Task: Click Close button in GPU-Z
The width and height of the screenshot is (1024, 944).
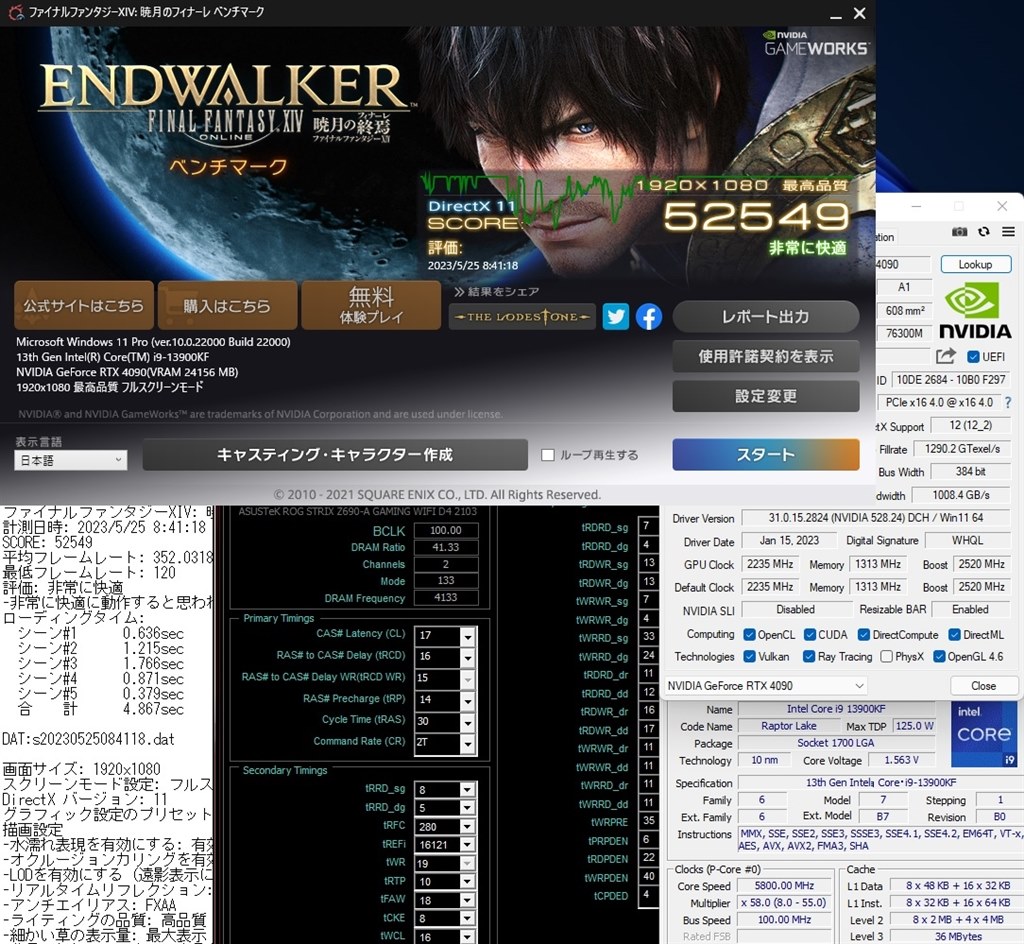Action: coord(984,685)
